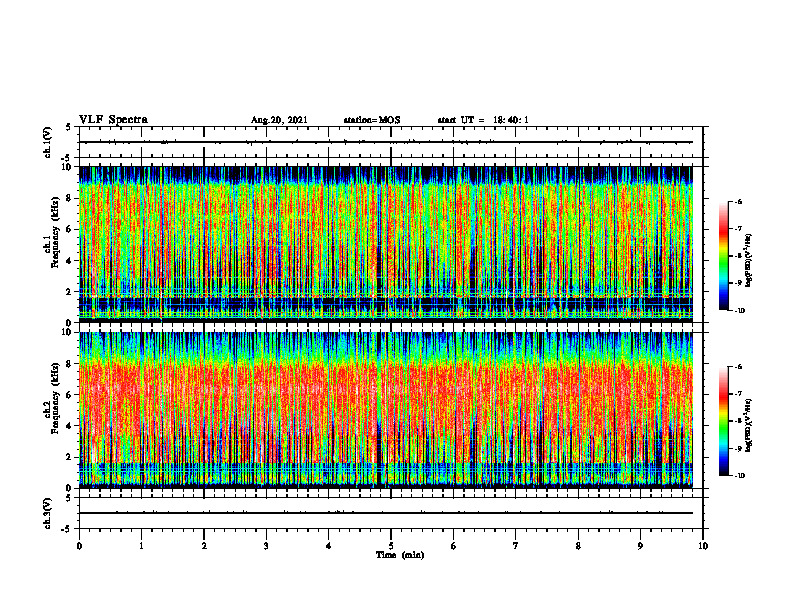Click time axis tick label "2"
Viewport: 792px width, 612px height.
(x=204, y=546)
